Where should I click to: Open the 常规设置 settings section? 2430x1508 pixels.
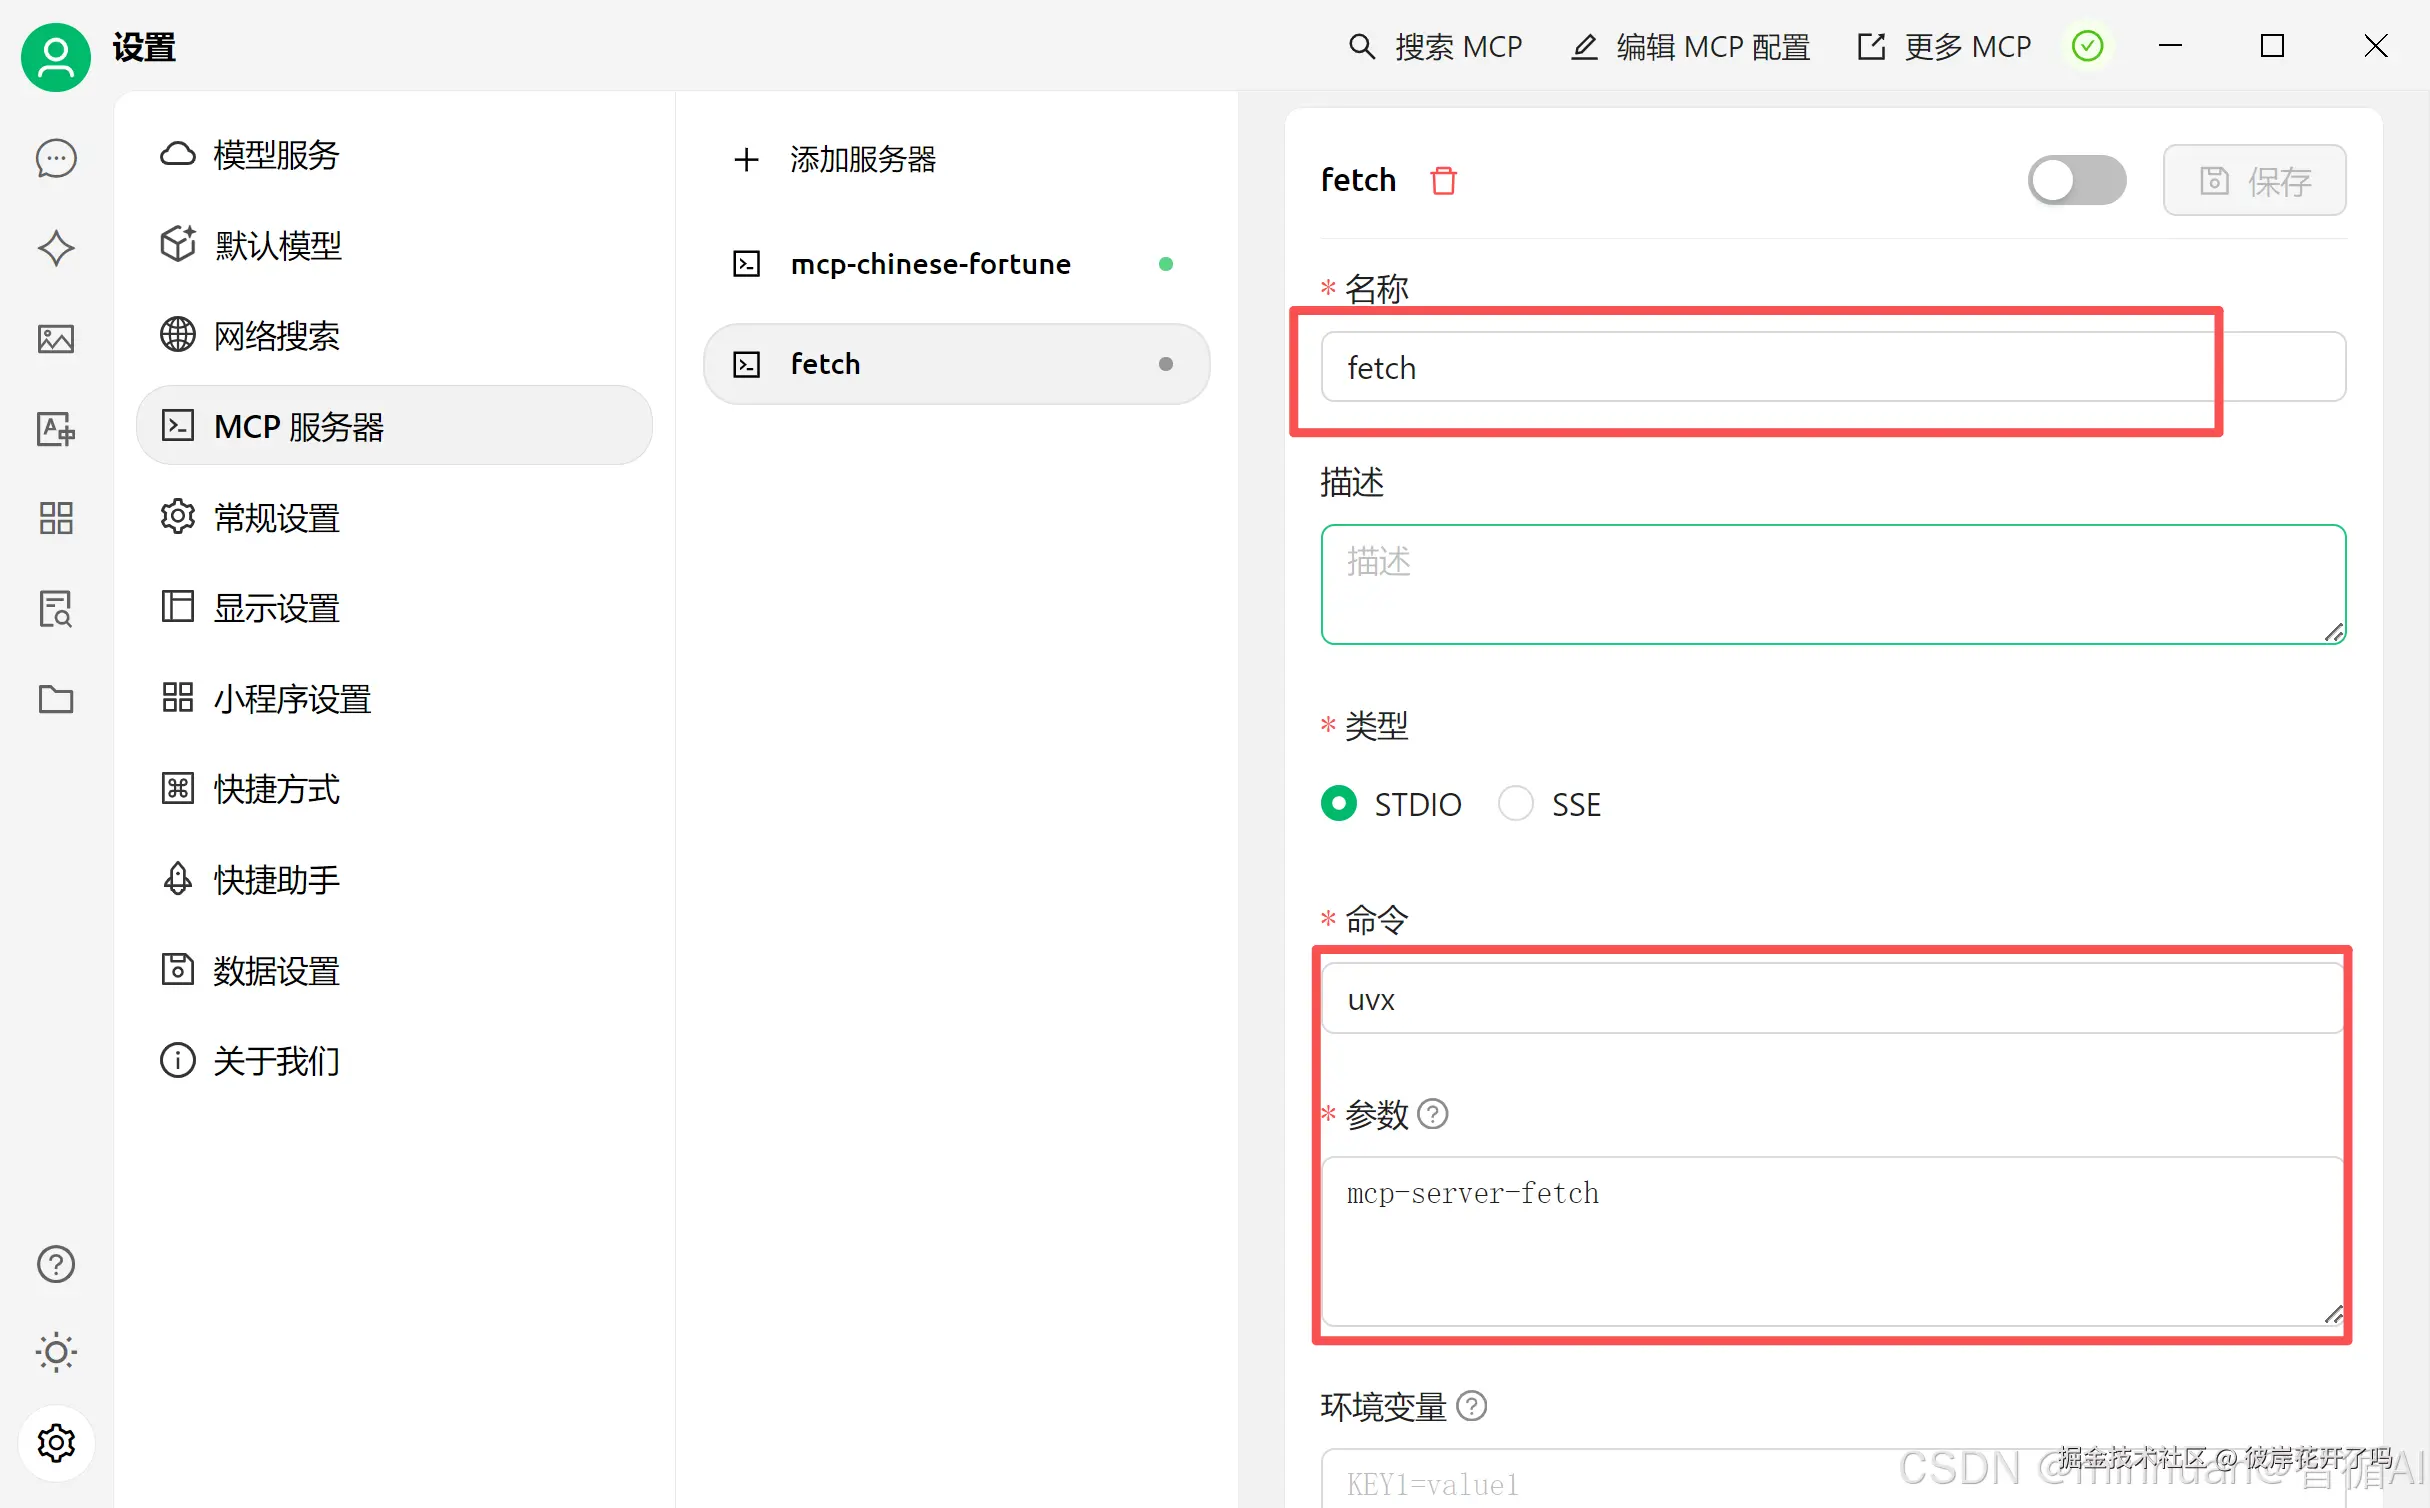point(276,518)
